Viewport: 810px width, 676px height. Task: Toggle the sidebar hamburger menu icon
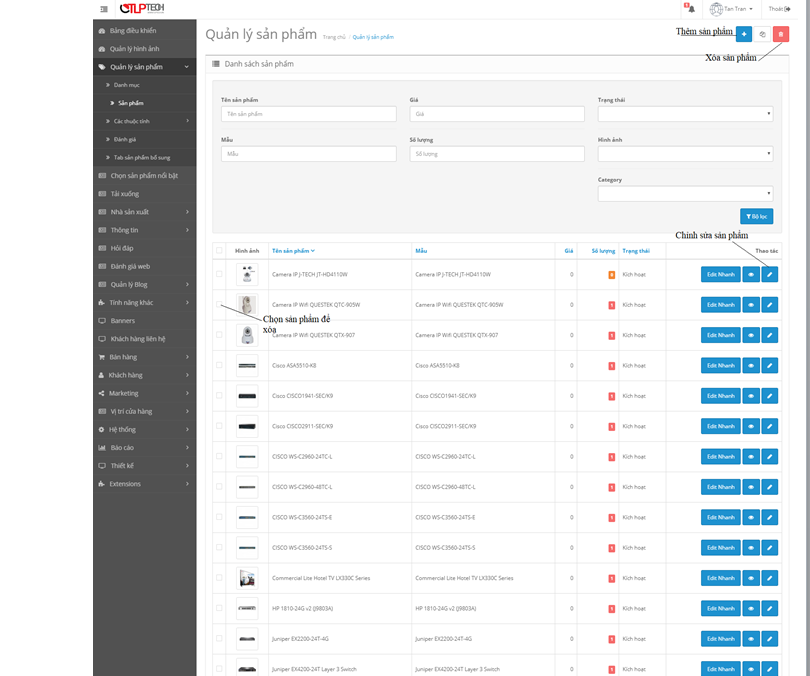tap(104, 9)
